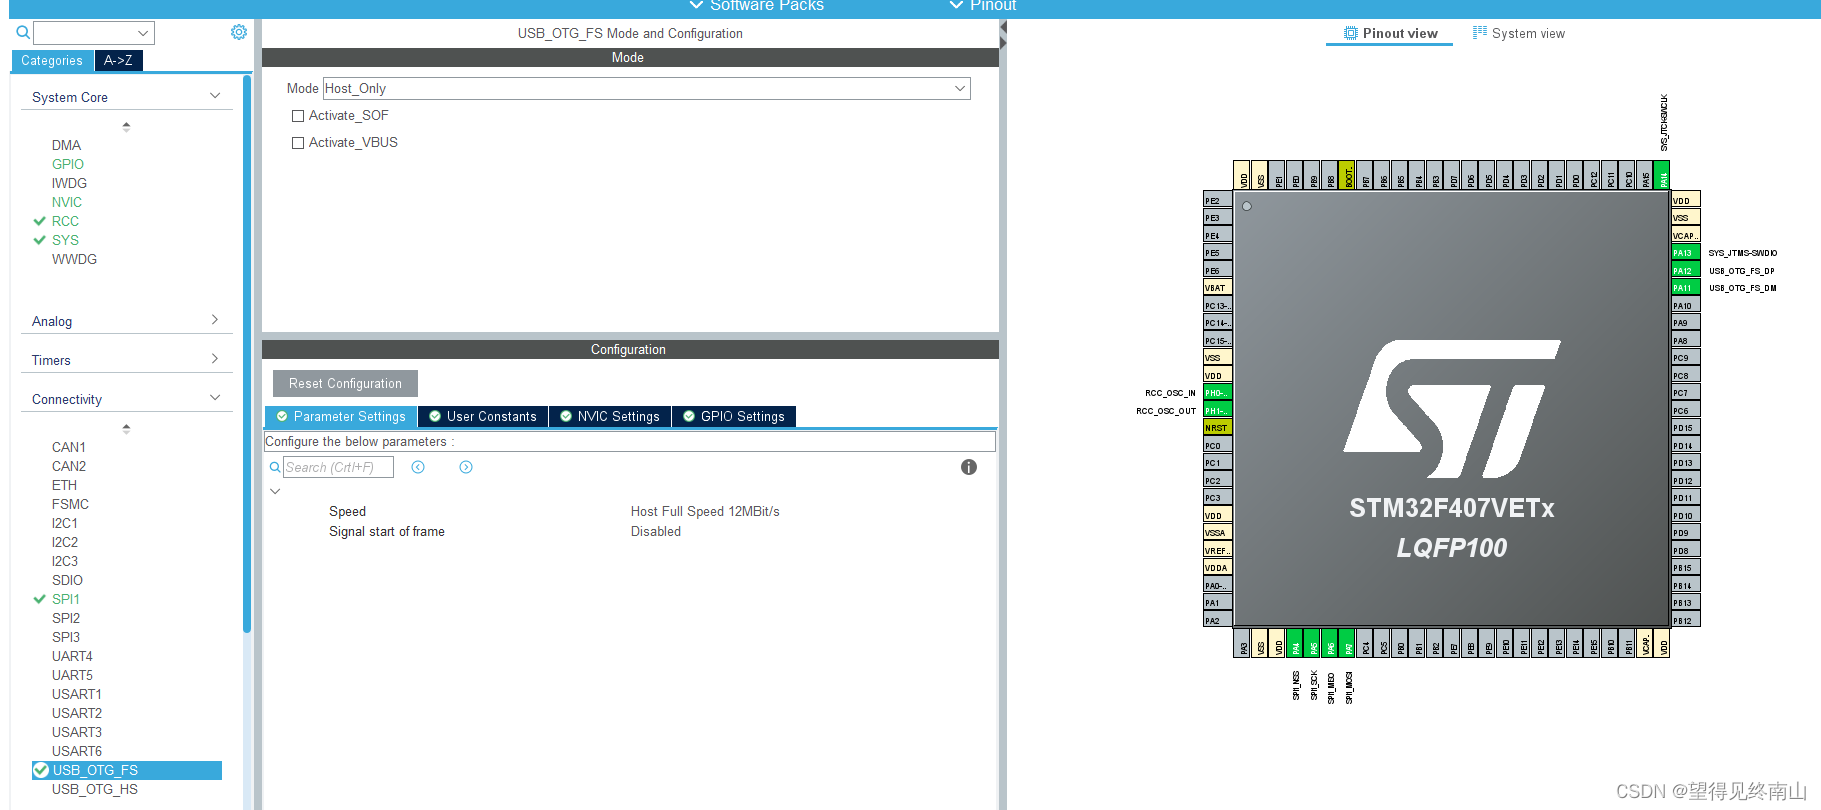Select SYS in System Core list
The image size is (1821, 810).
click(65, 240)
